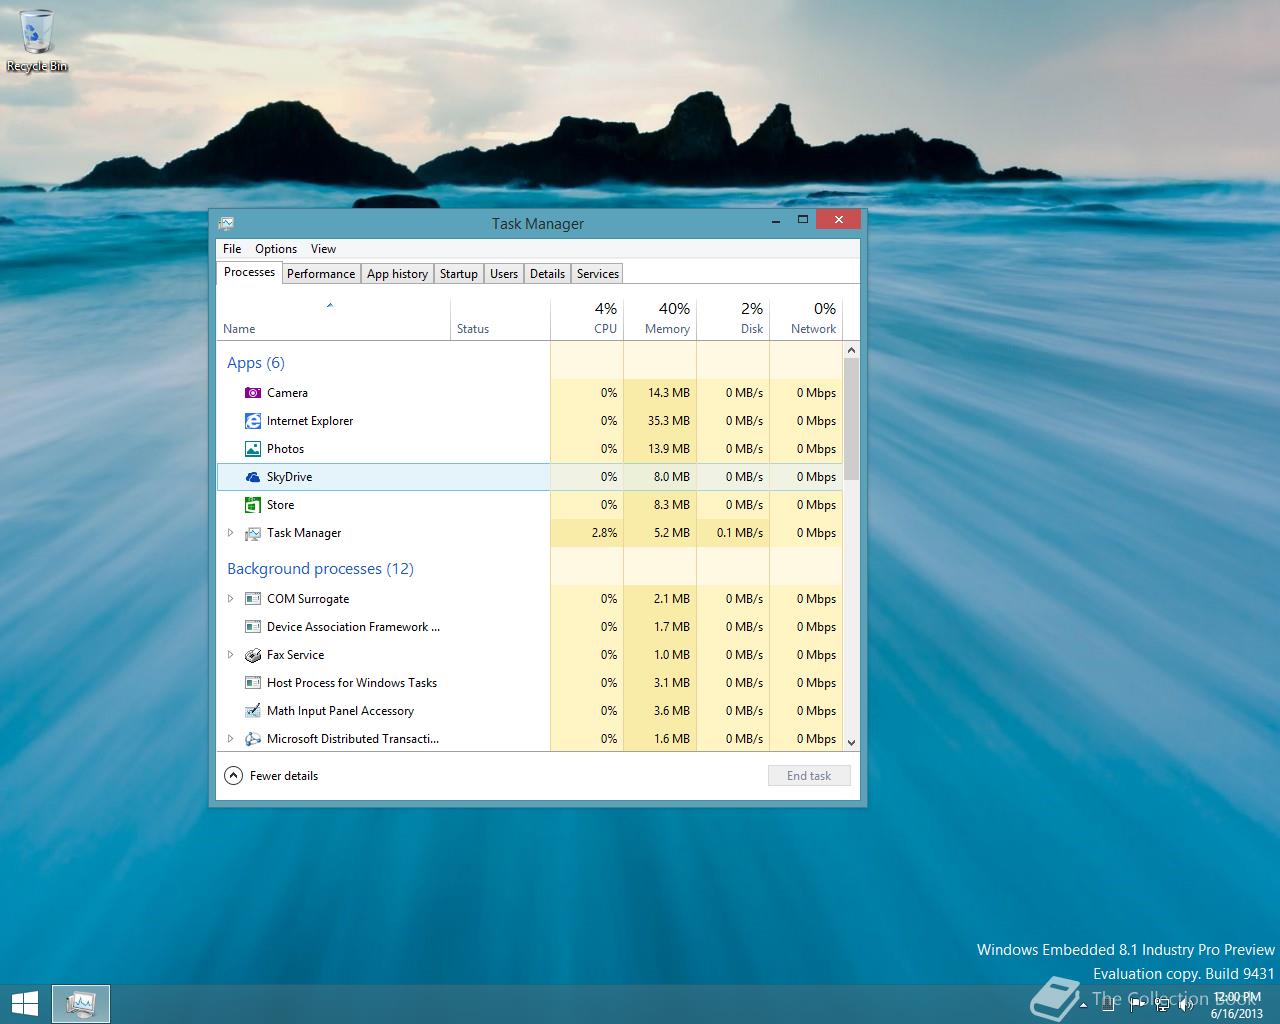Click the 2.8% CPU value
1280x1024 pixels.
pos(604,533)
